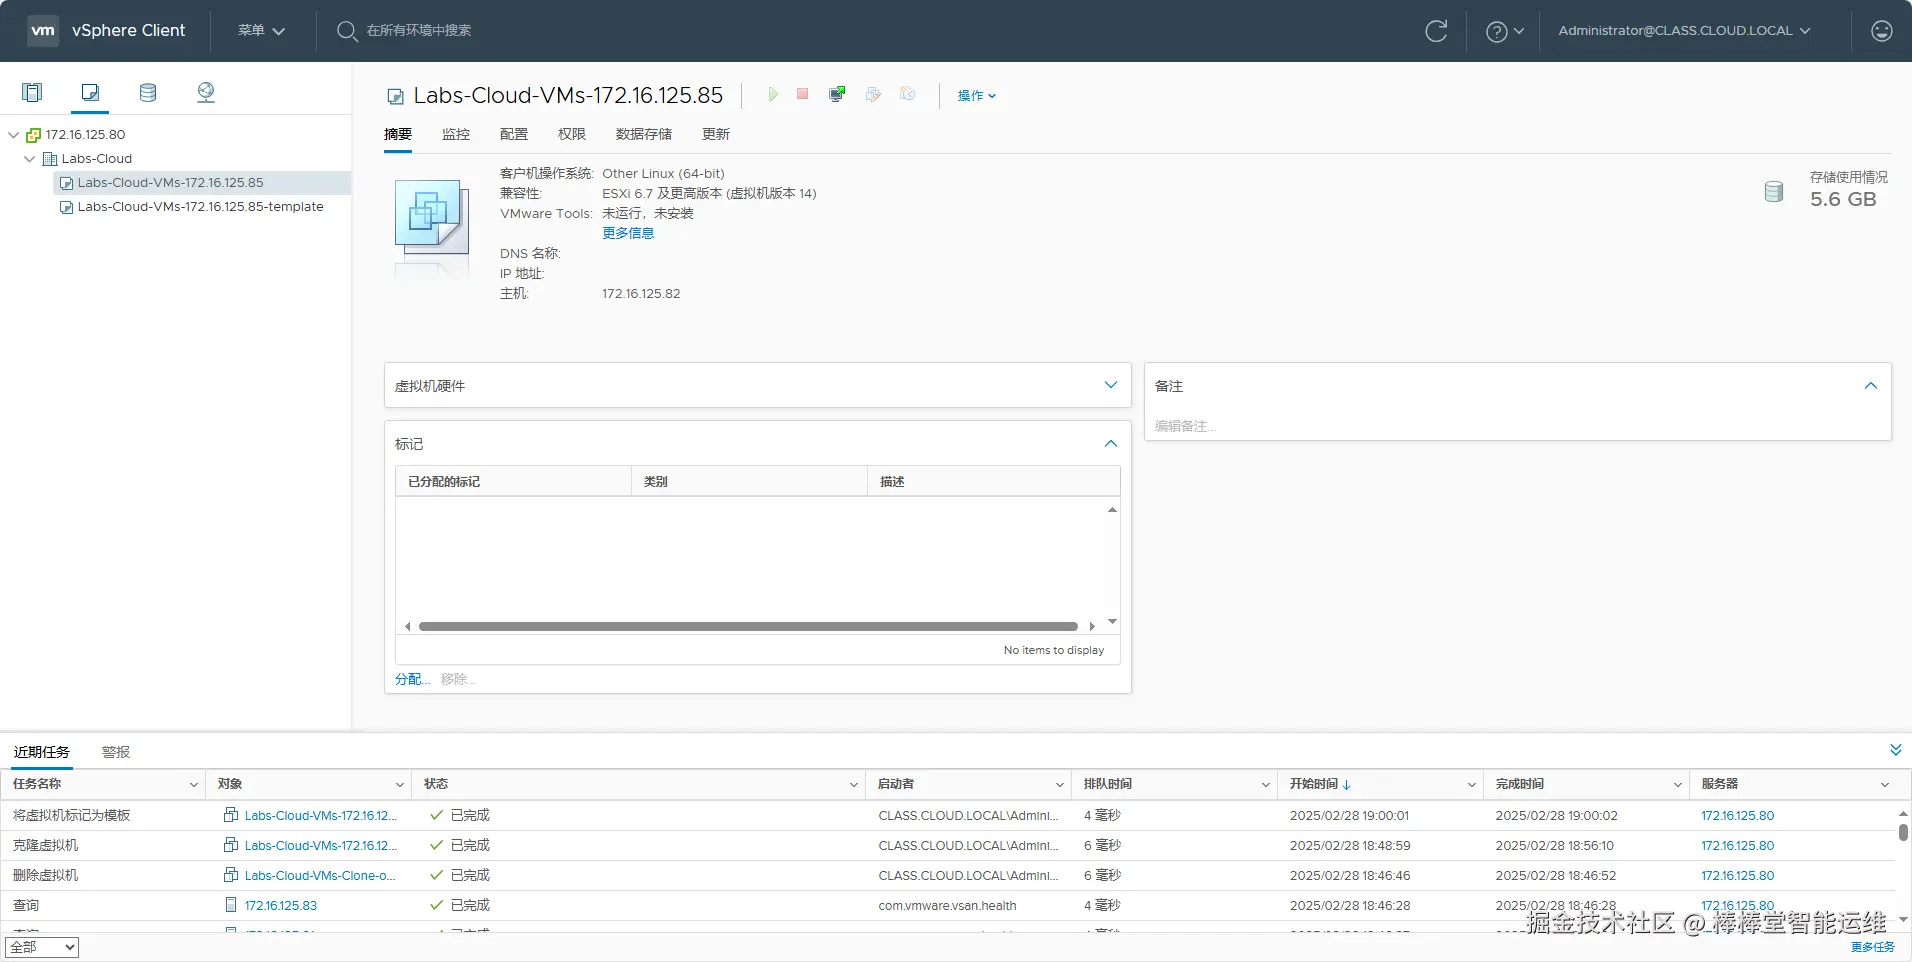Sort tasks by 排队时间 column header
This screenshot has width=1912, height=962.
point(1108,785)
